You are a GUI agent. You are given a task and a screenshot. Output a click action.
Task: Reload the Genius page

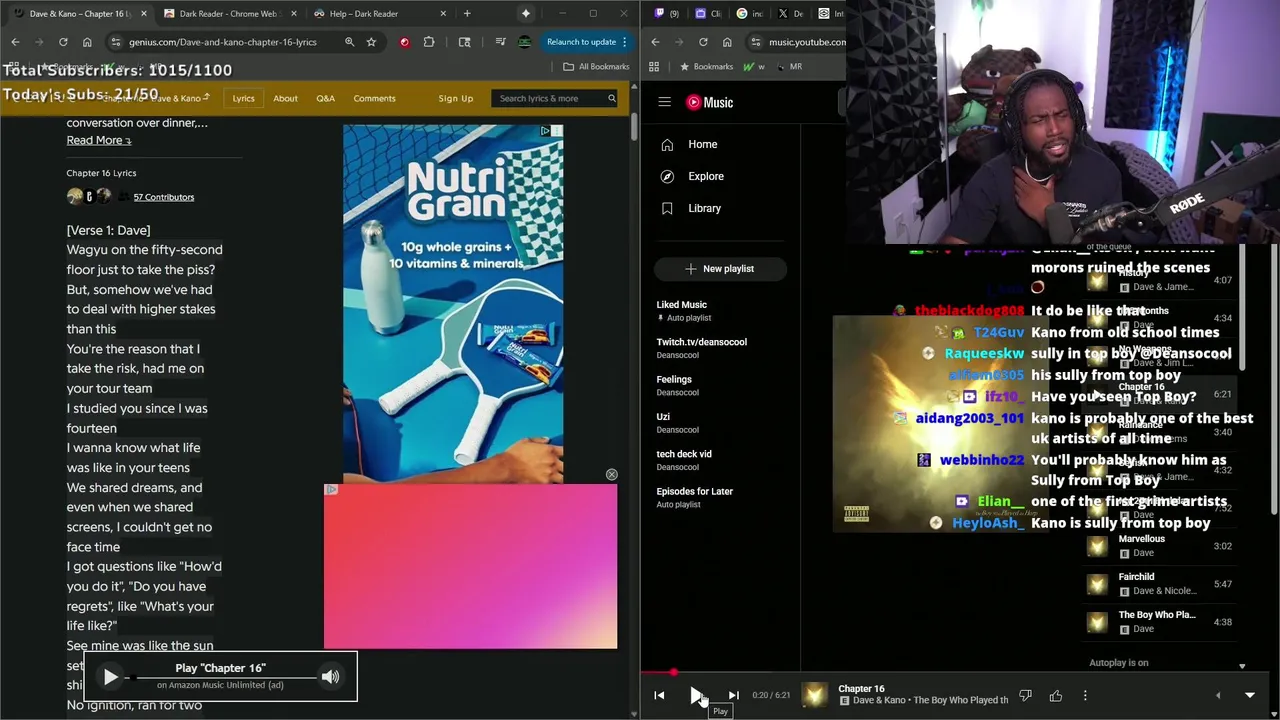[63, 42]
